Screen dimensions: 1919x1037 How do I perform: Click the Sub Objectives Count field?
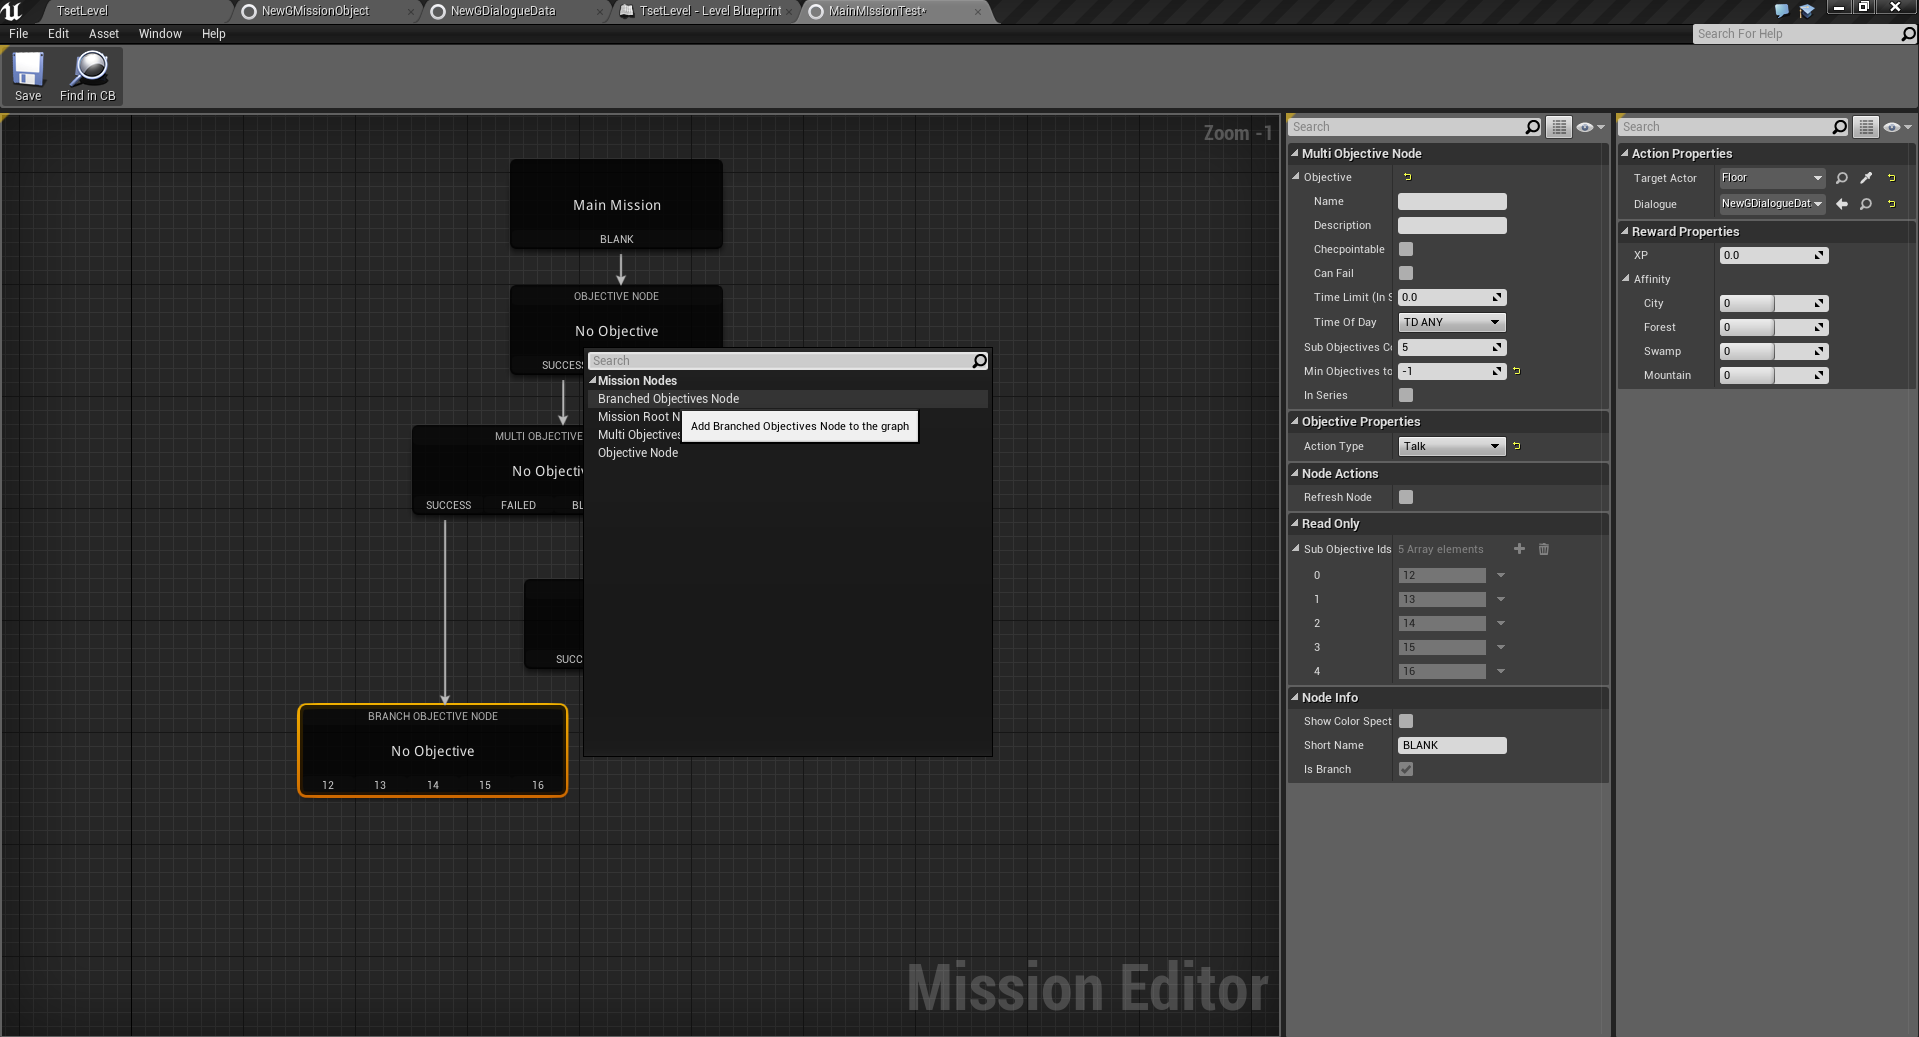click(x=1452, y=347)
